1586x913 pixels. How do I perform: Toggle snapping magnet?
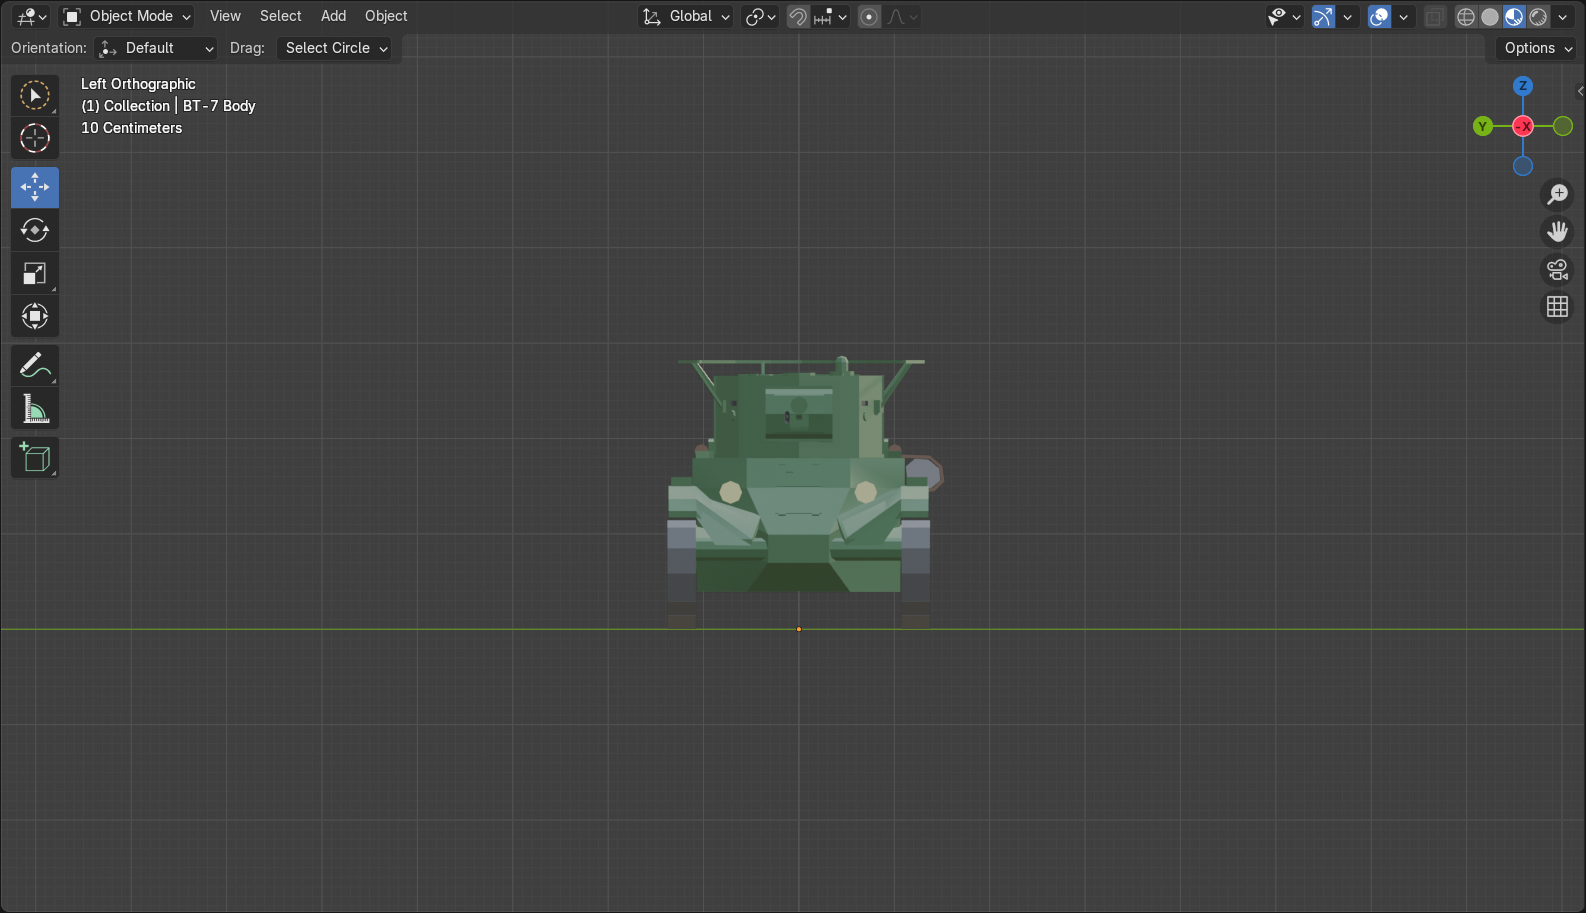coord(798,16)
